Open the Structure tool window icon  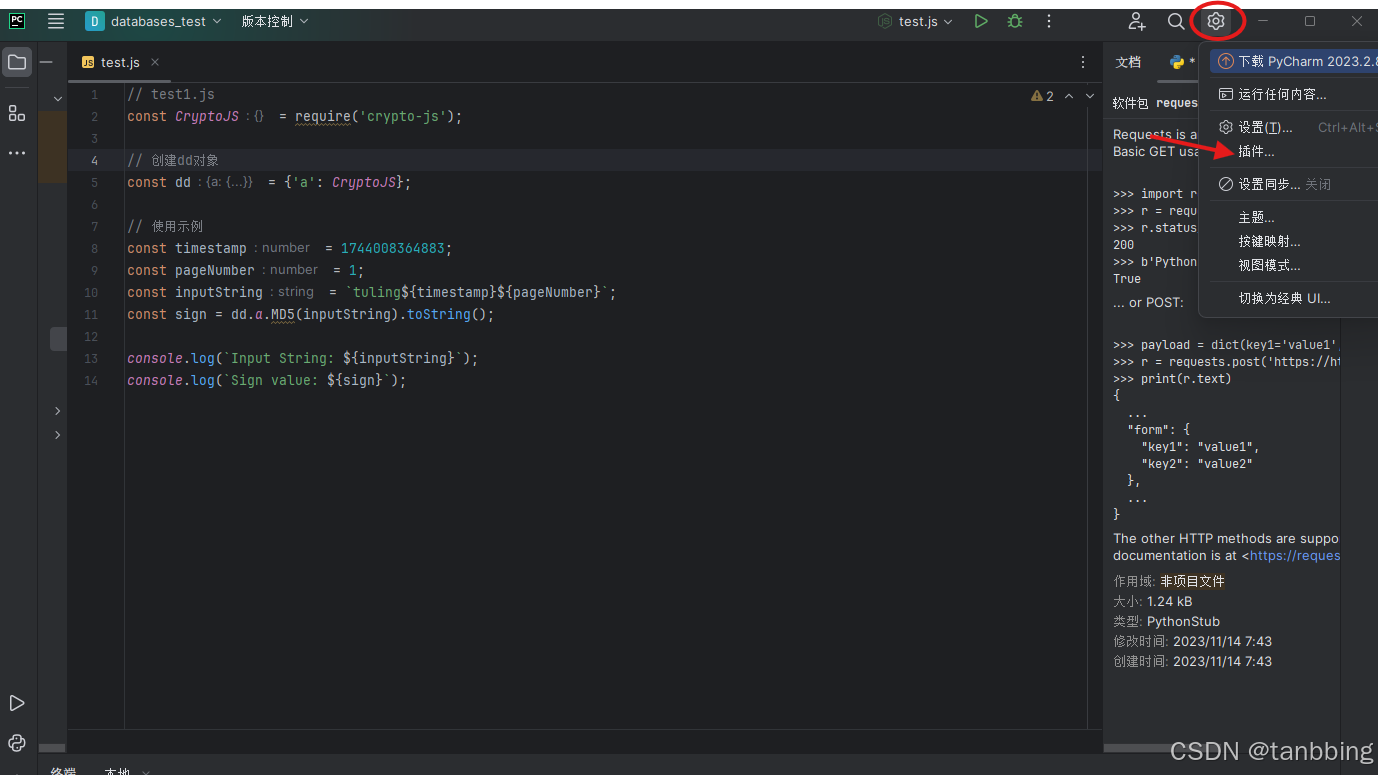click(16, 113)
